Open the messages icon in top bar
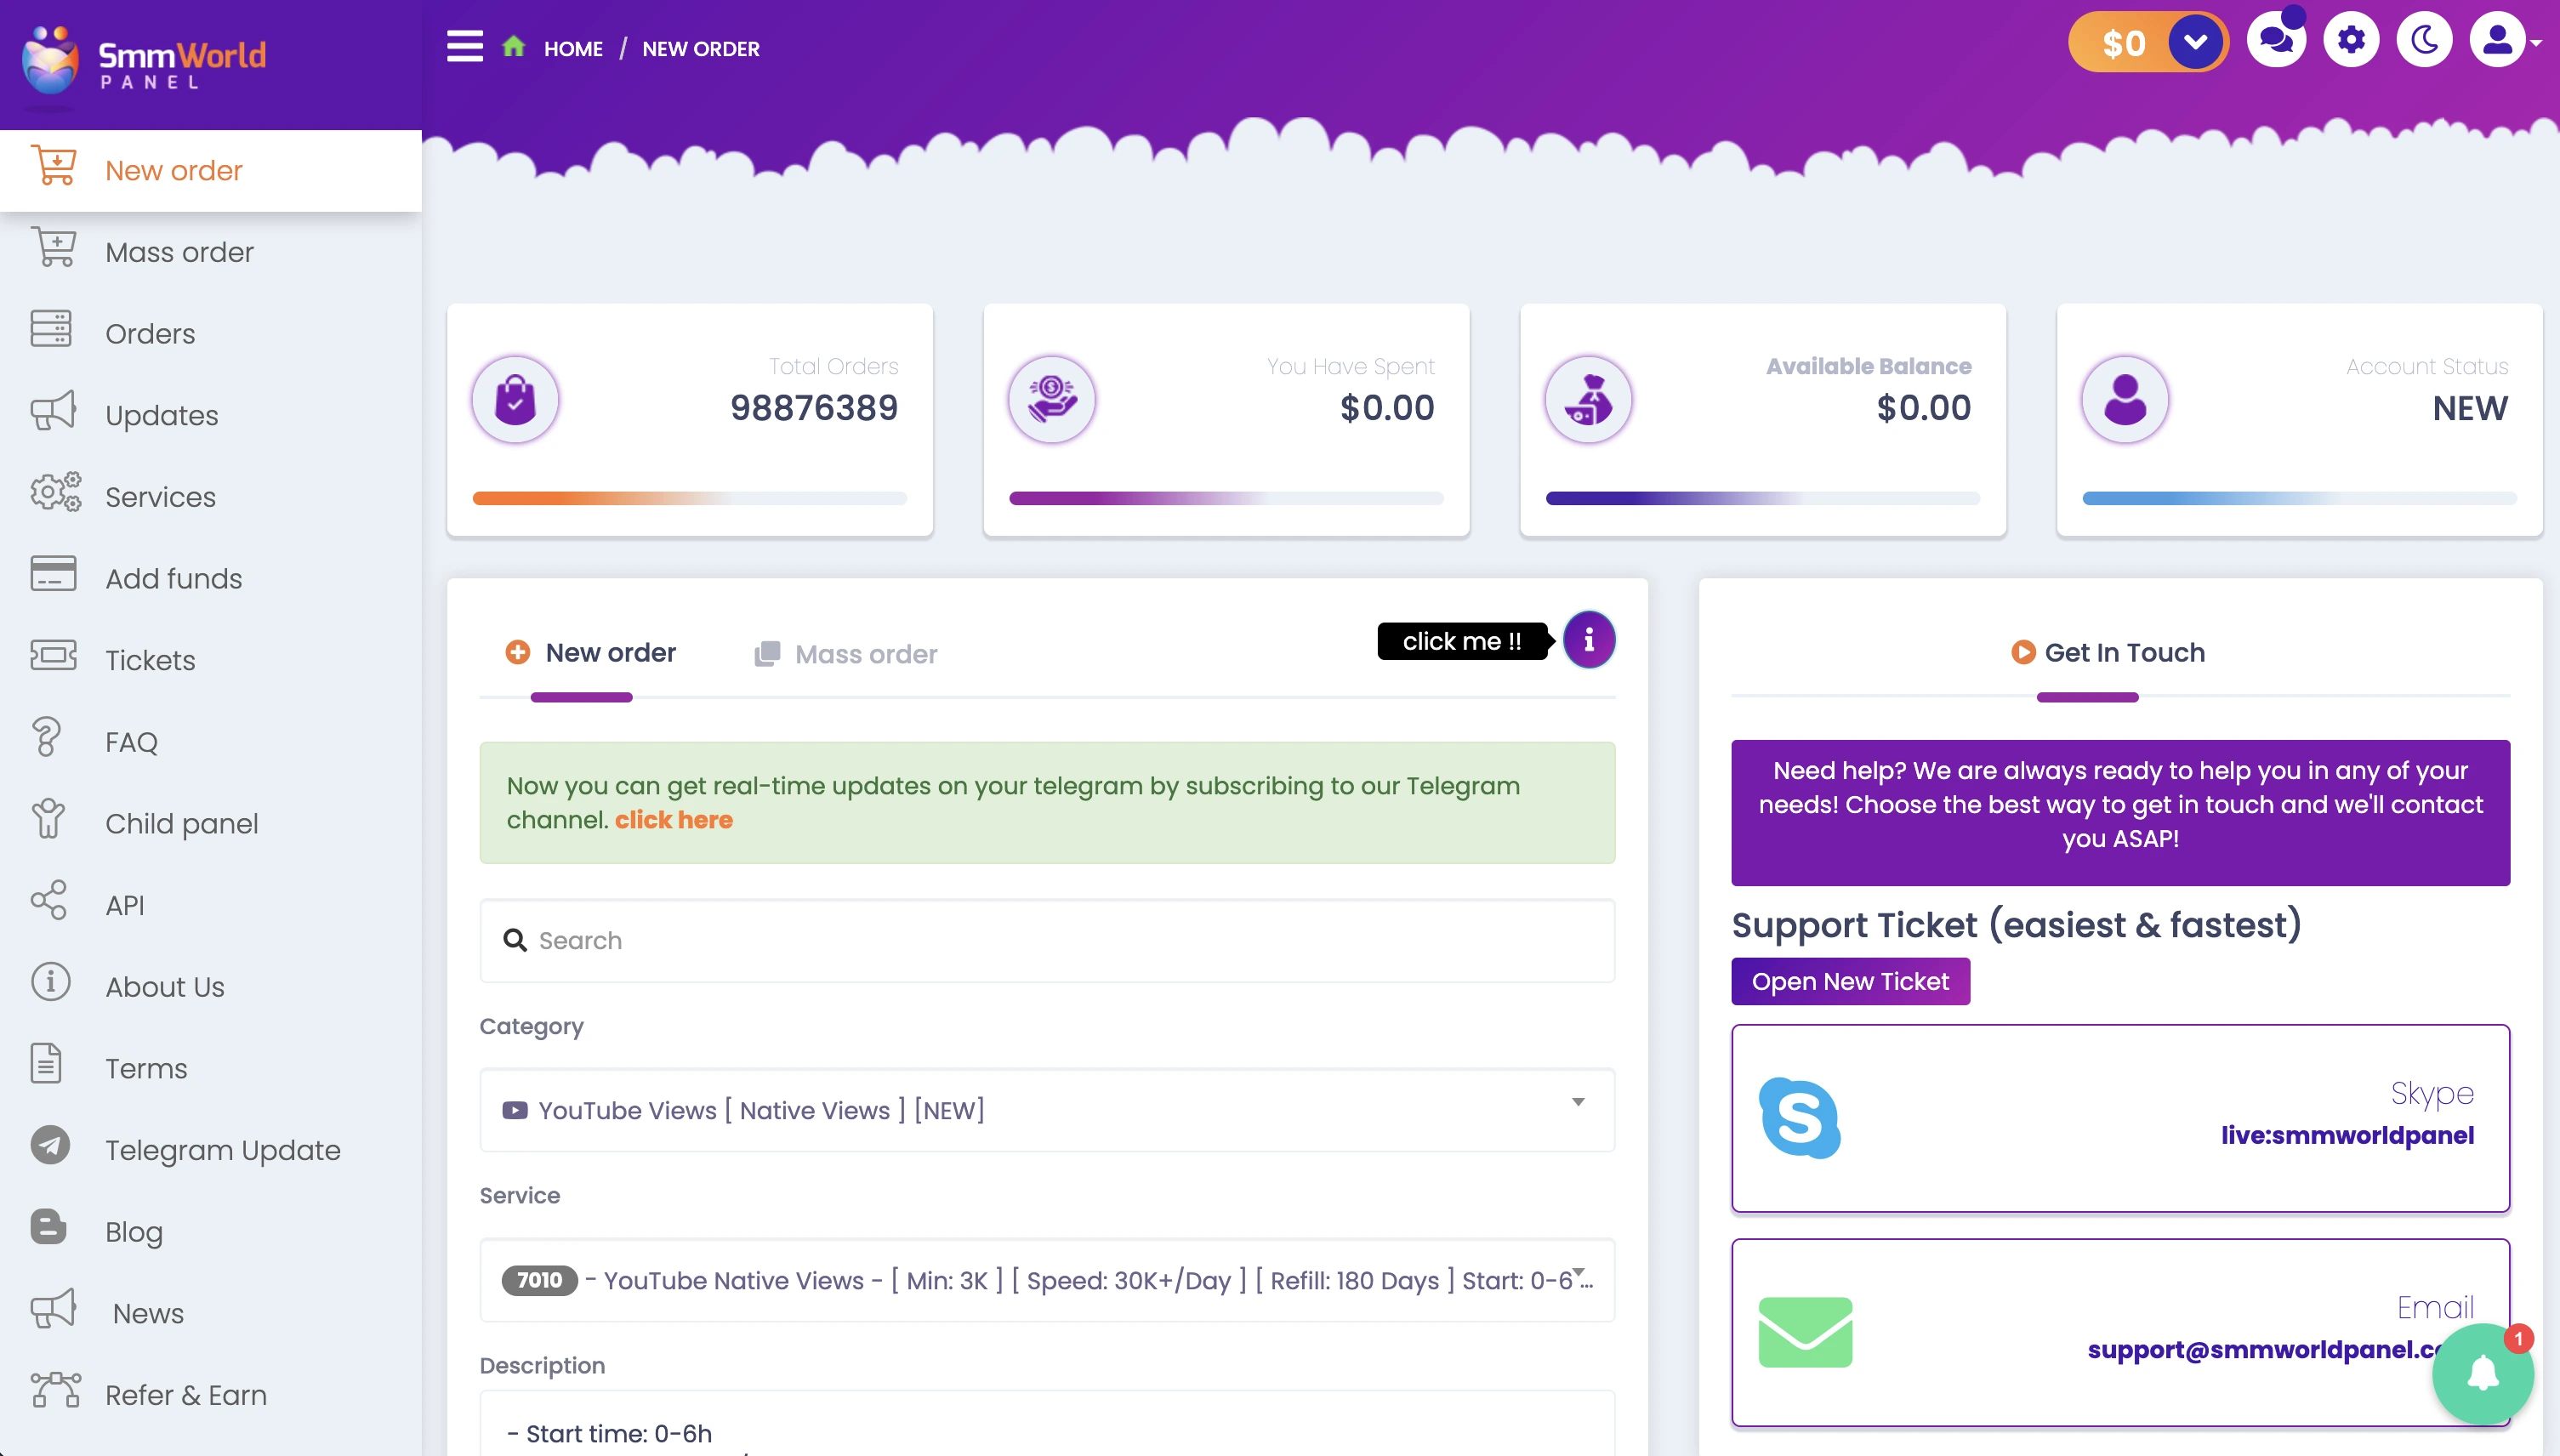Image resolution: width=2560 pixels, height=1456 pixels. pos(2277,40)
